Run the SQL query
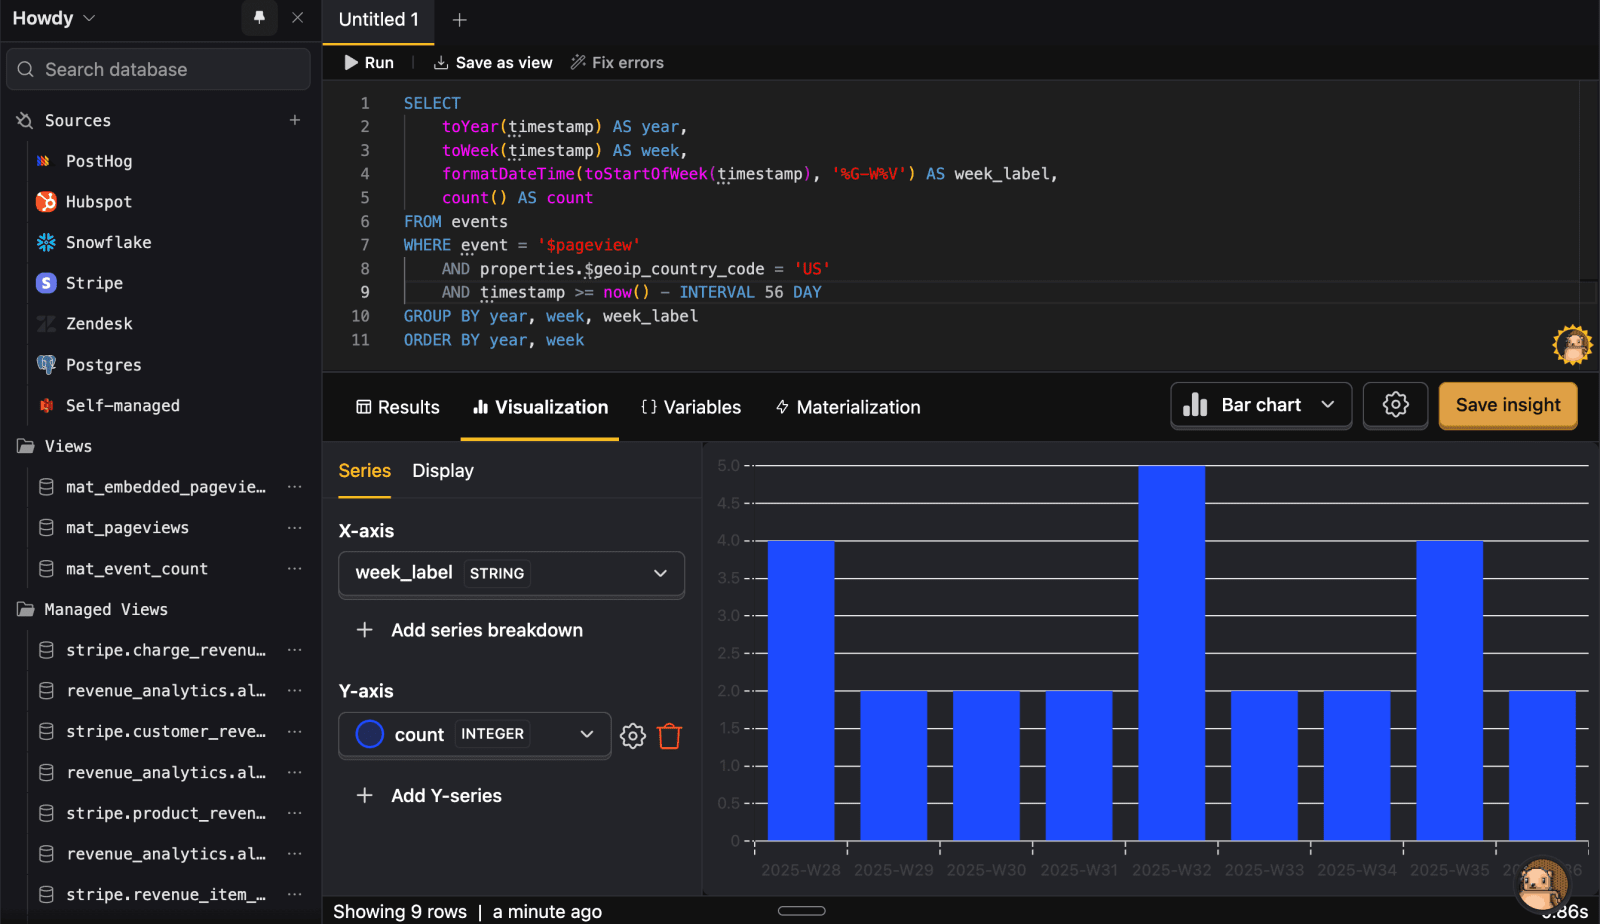This screenshot has height=924, width=1600. tap(369, 62)
